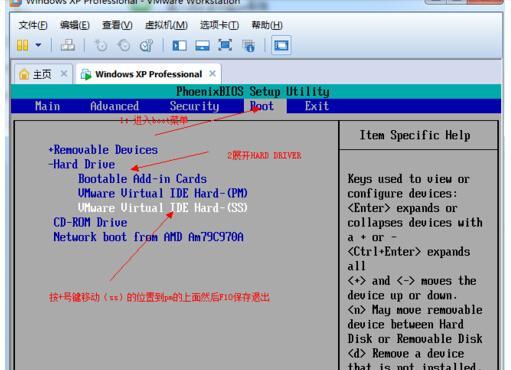Screen dimensions: 511x370
Task: Click the PhoenixBIOS Setup Utility title
Action: click(x=253, y=91)
